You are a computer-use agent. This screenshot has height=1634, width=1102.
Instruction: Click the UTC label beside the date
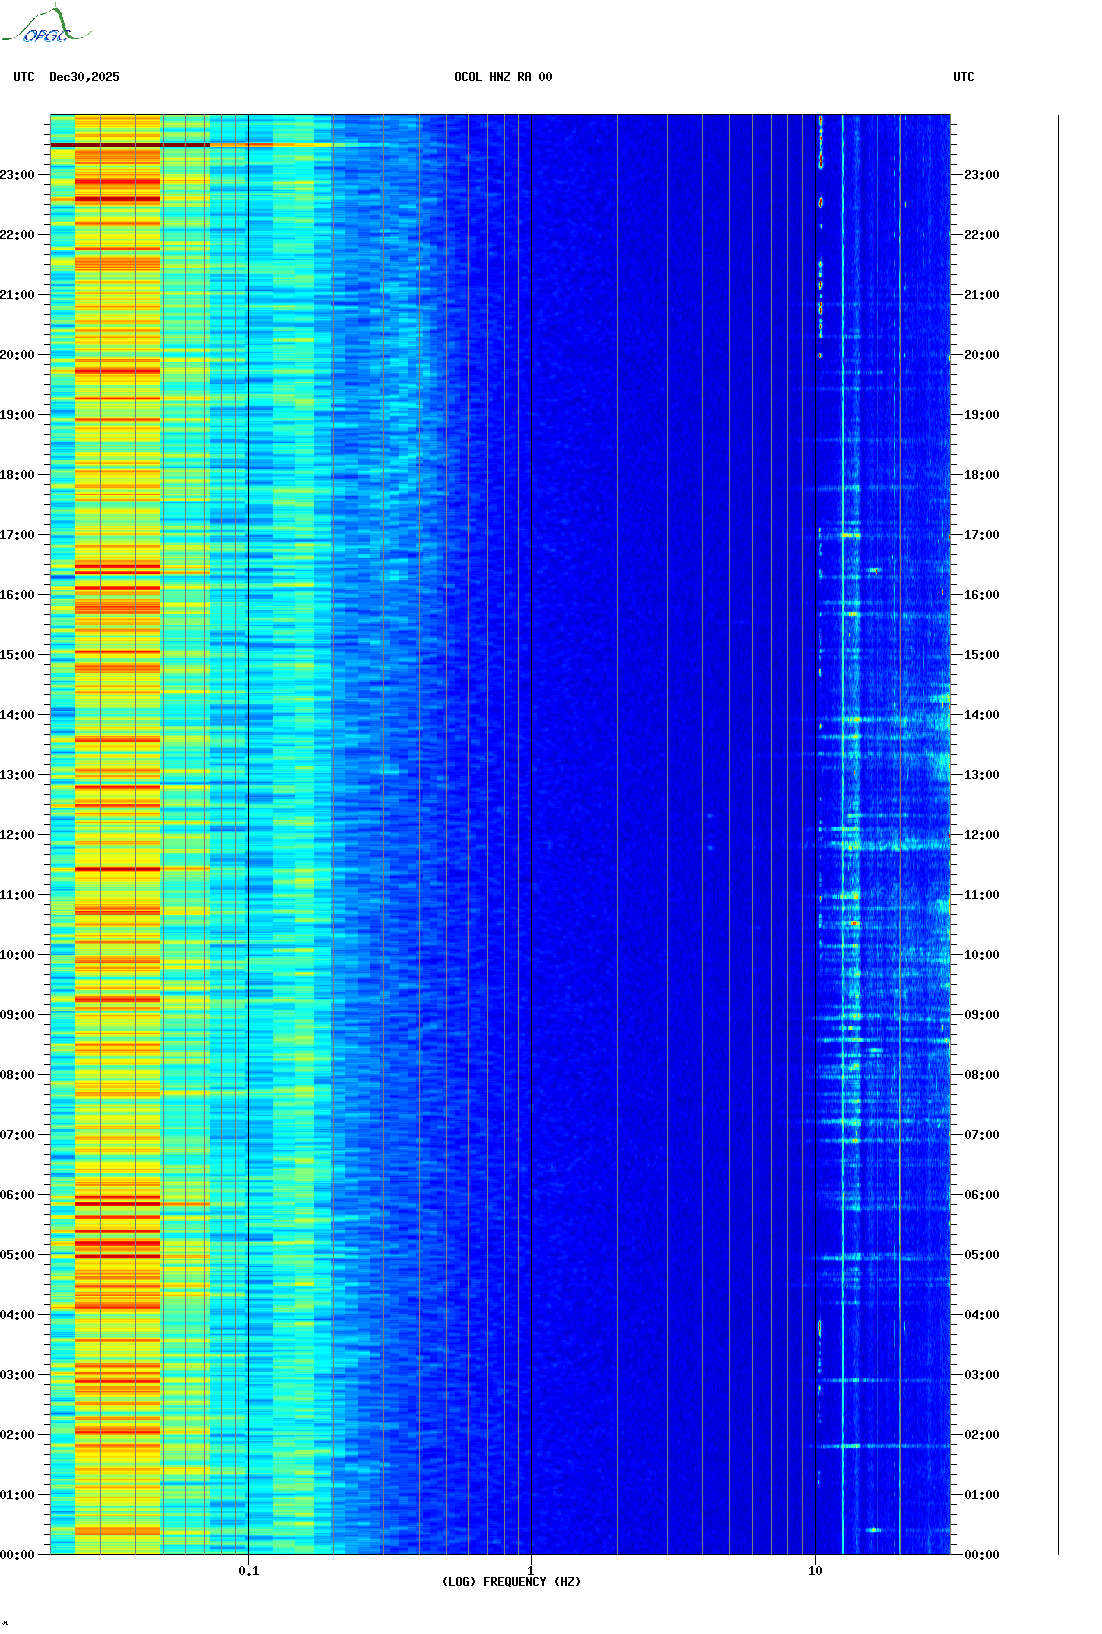pyautogui.click(x=24, y=77)
